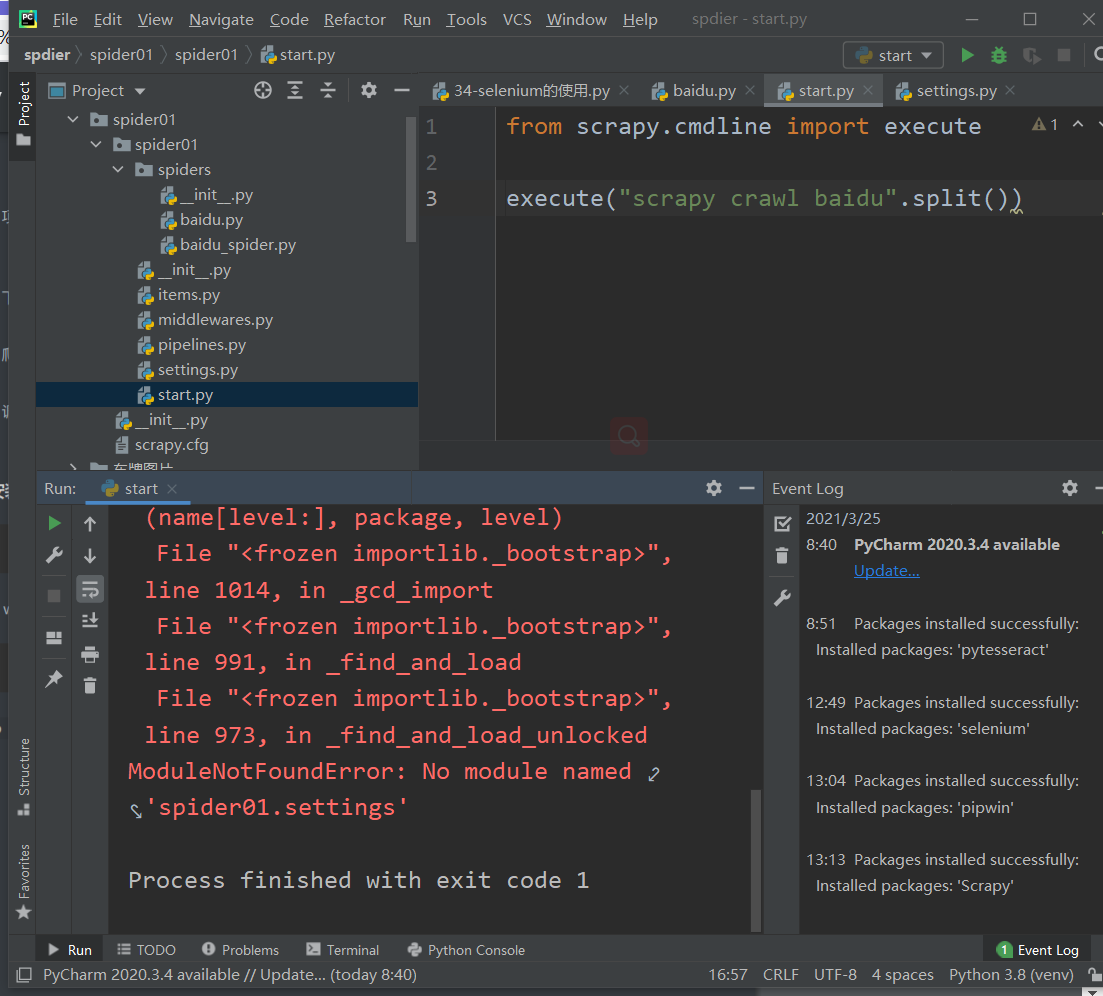Click the 'spdier' breadcrumb in the navigation bar
Image resolution: width=1103 pixels, height=996 pixels.
(46, 55)
